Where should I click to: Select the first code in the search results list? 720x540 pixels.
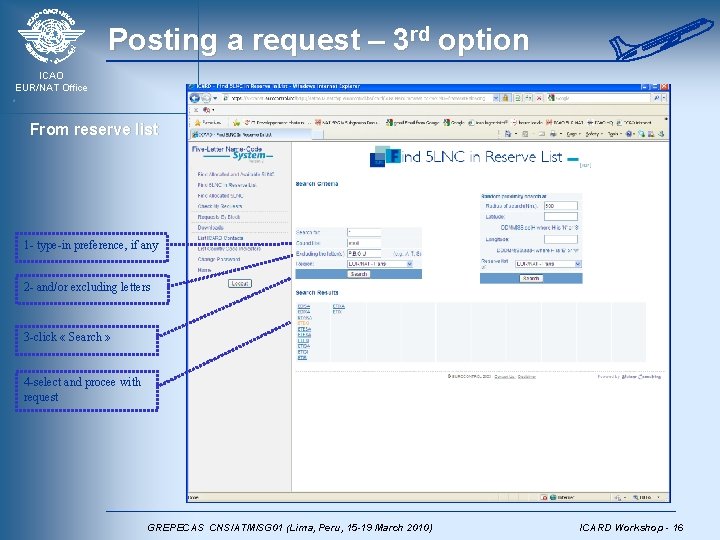coord(304,306)
